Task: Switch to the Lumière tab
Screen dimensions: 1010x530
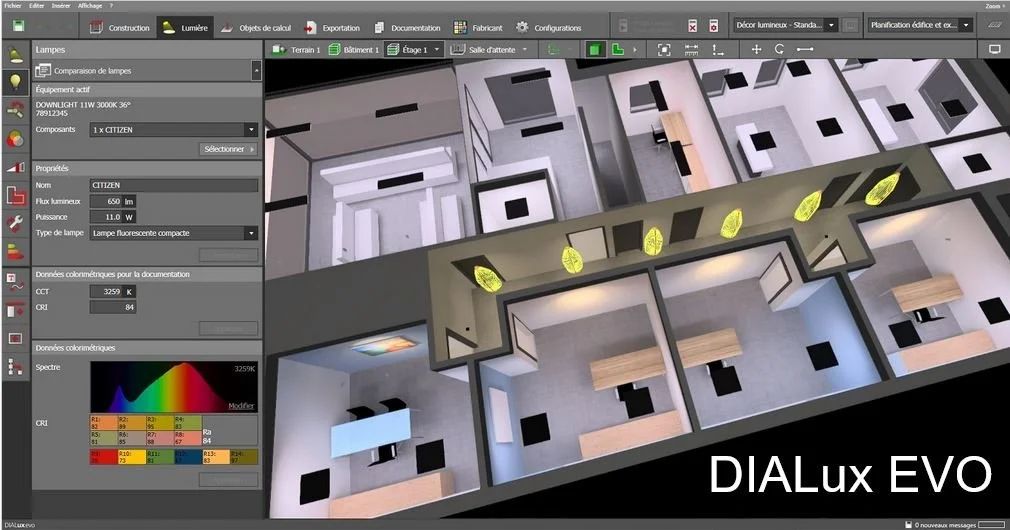Action: click(186, 28)
